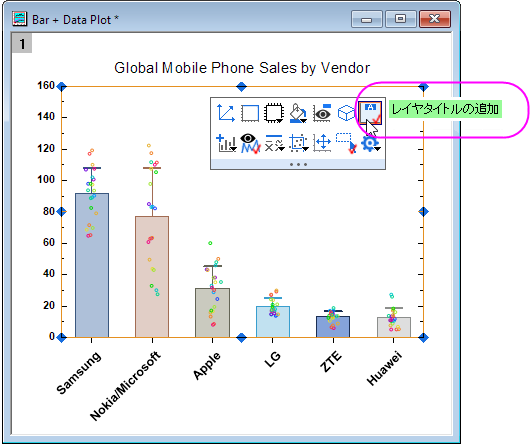Open the paint bucket fill color dropdown
The image size is (531, 446).
coord(298,113)
